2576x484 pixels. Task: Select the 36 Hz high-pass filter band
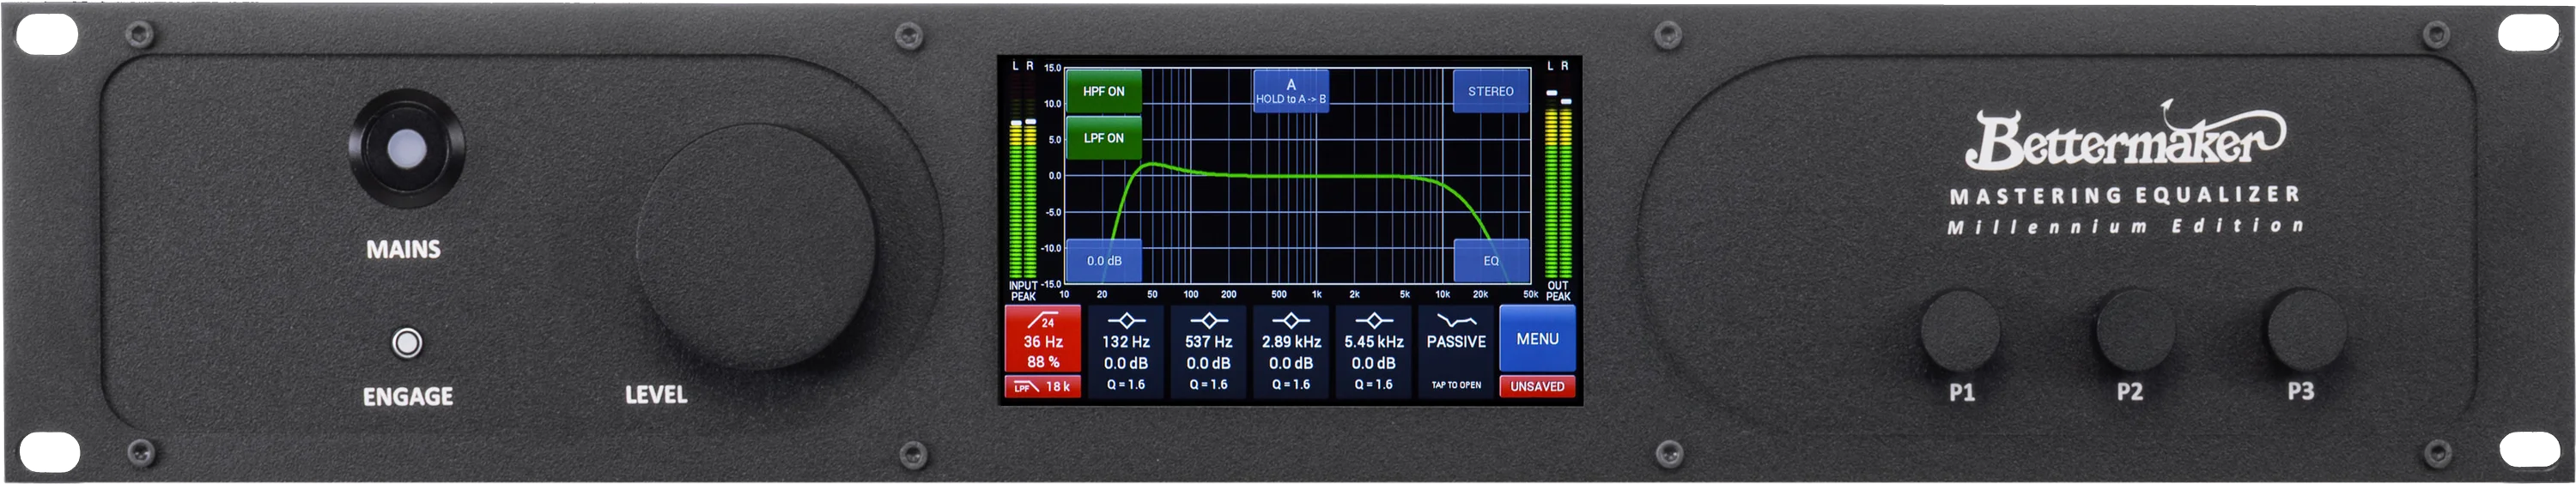click(1042, 339)
